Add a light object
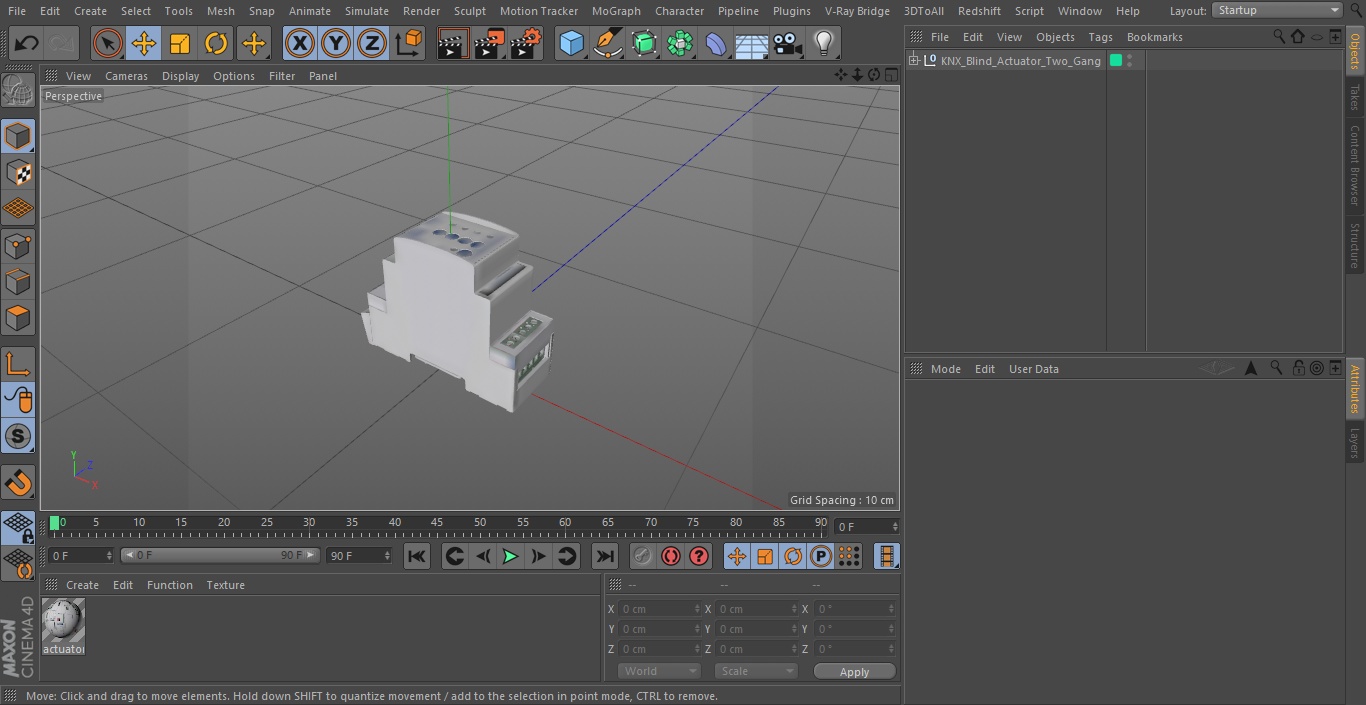This screenshot has height=705, width=1366. [823, 43]
